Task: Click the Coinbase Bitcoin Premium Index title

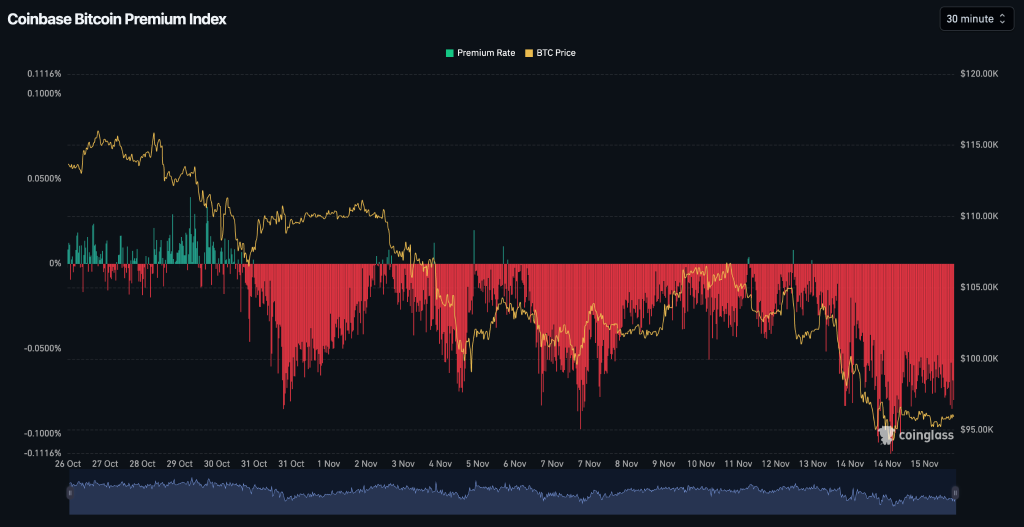Action: (x=117, y=20)
